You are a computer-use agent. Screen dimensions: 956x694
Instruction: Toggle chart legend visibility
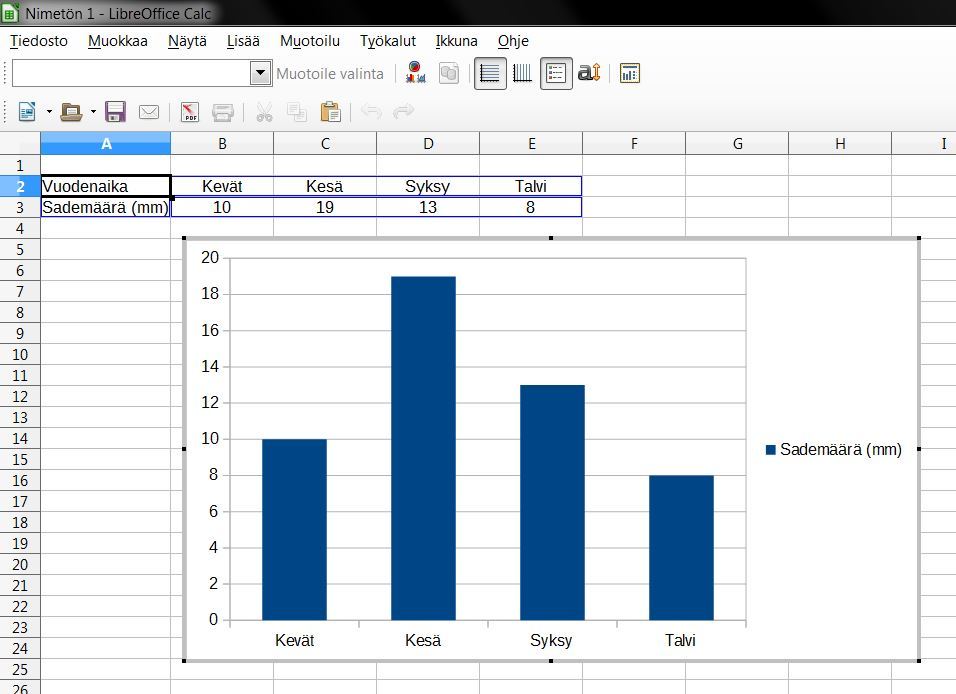[x=557, y=73]
